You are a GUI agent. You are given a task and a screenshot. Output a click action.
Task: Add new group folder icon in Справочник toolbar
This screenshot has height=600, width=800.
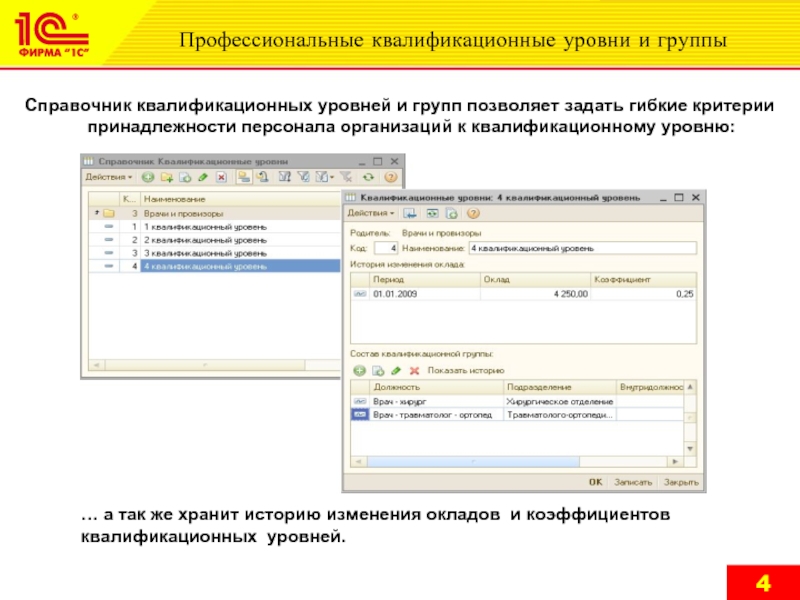pos(167,178)
